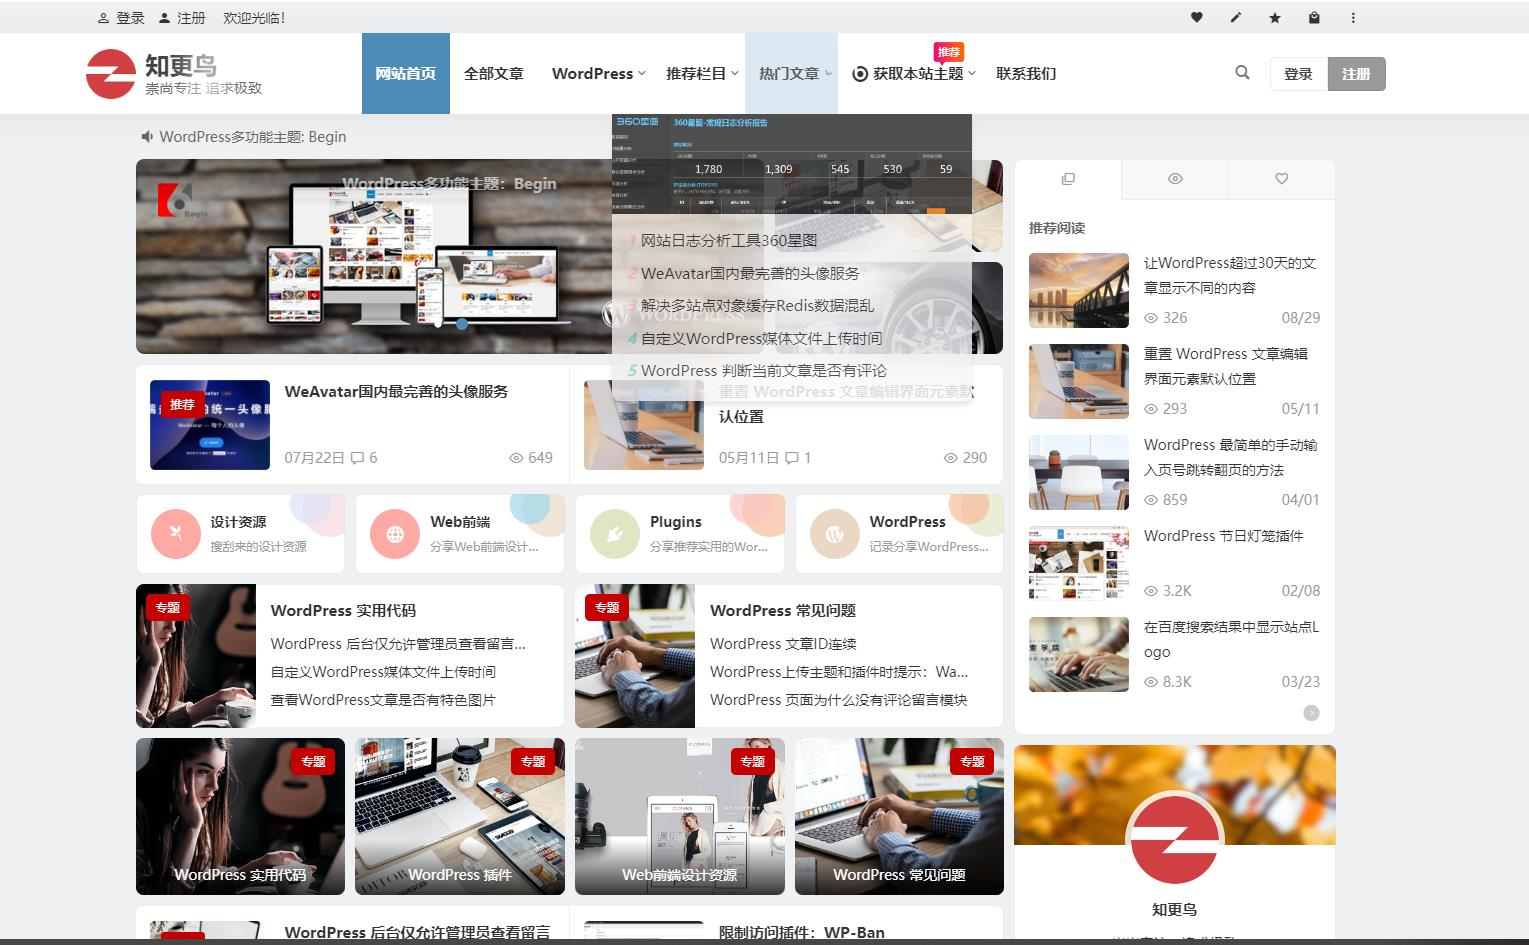This screenshot has width=1529, height=945.
Task: Open the 全部文章 navigation item
Action: [494, 73]
